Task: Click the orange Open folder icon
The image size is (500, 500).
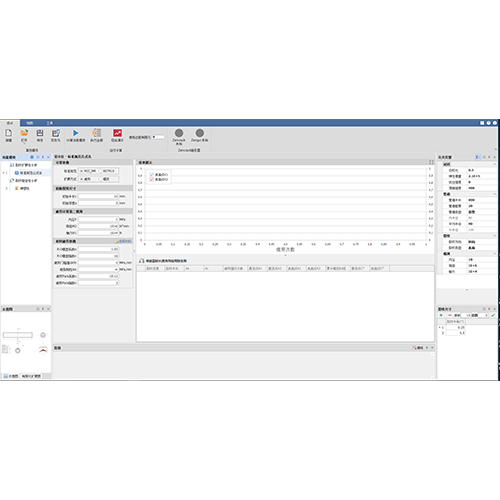Action: click(24, 133)
